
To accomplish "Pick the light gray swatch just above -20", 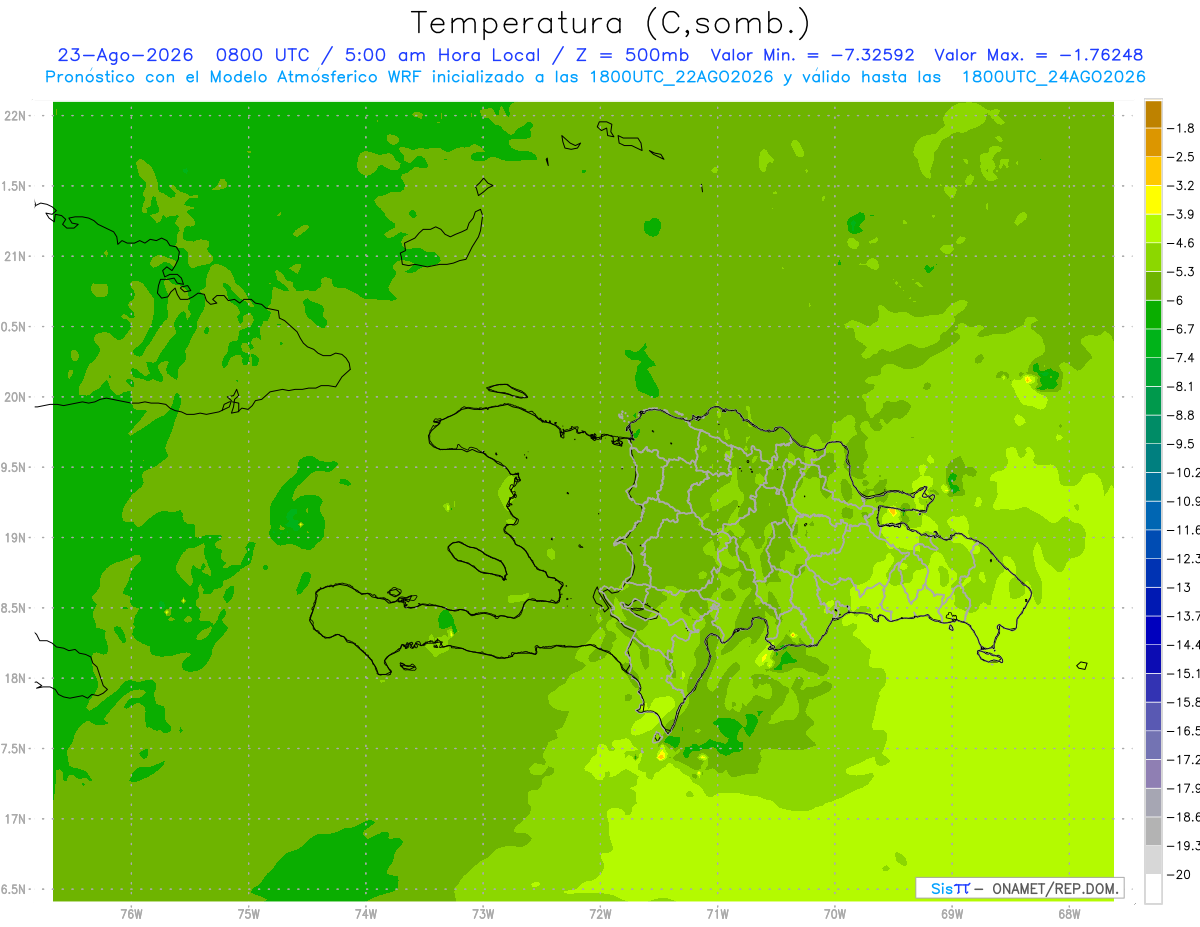I will coord(1153,860).
